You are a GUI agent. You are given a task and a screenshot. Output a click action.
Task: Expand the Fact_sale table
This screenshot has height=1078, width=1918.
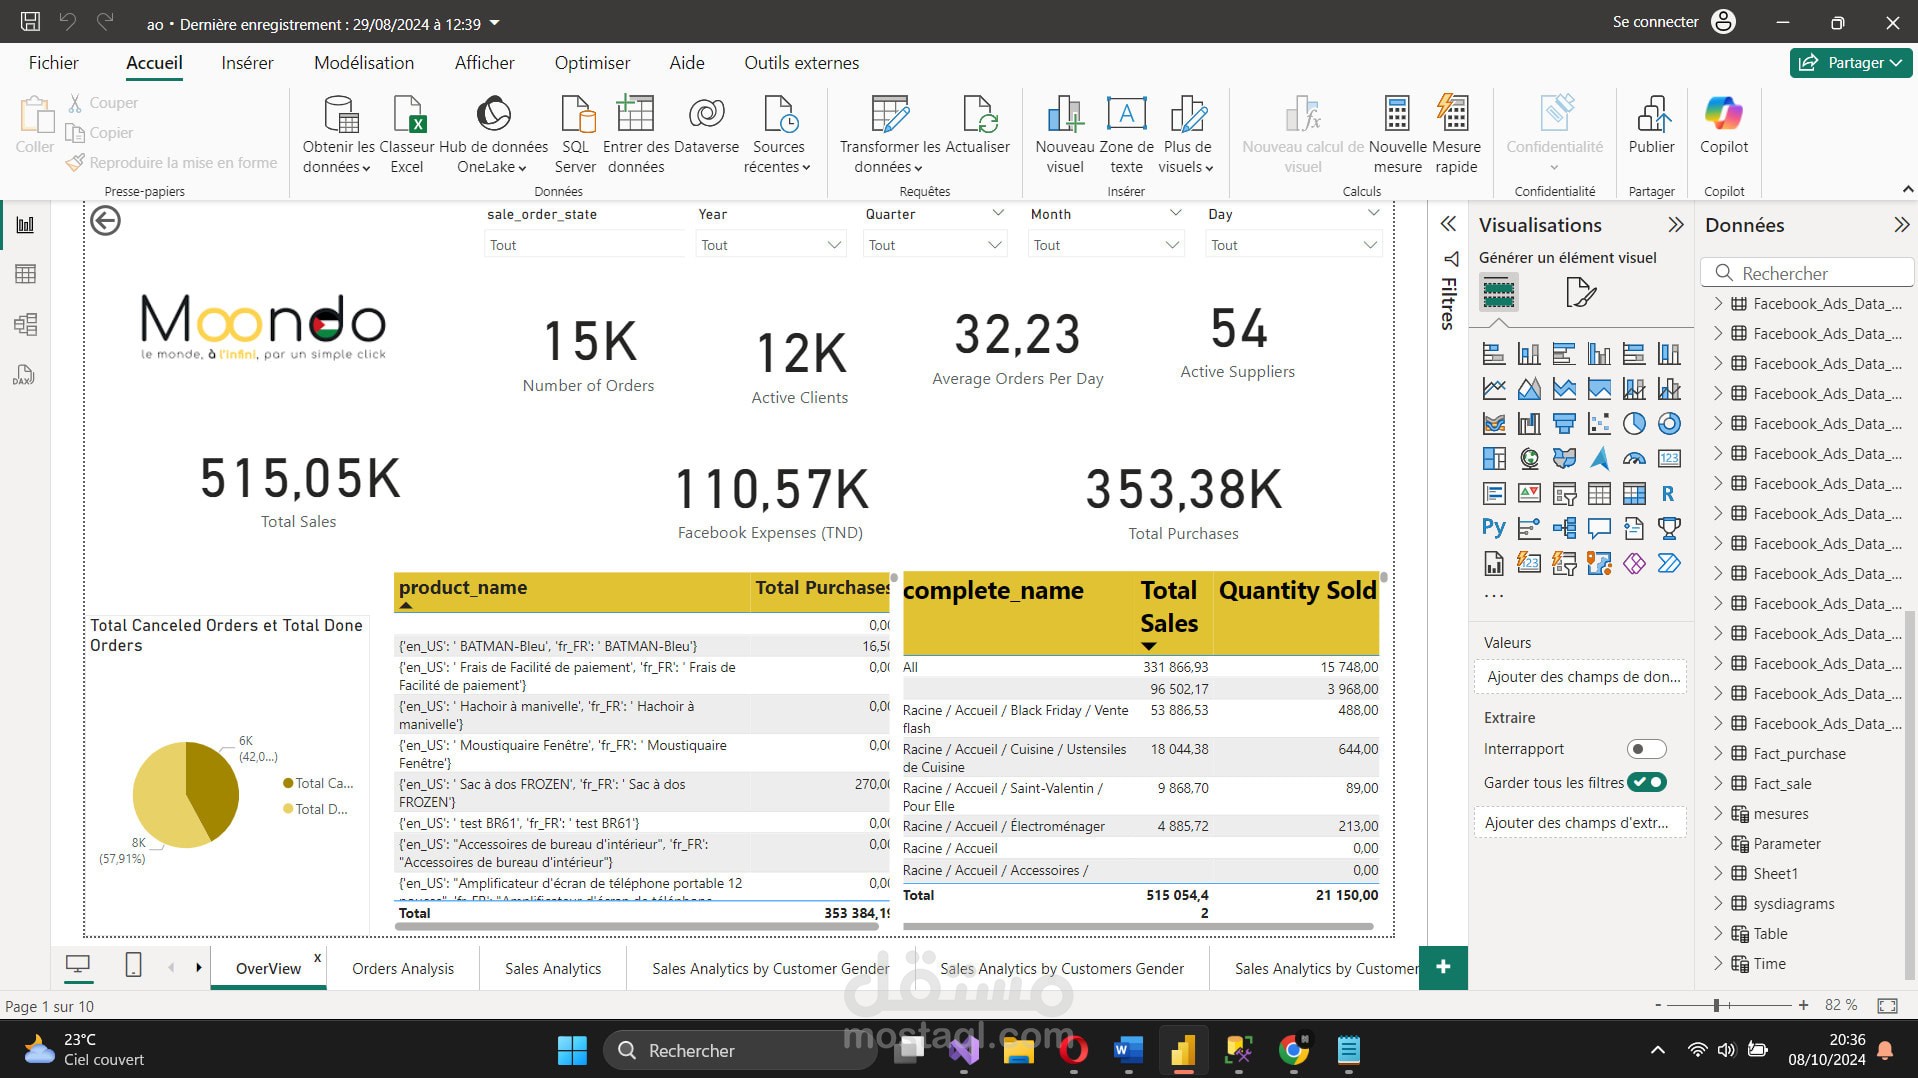point(1718,783)
